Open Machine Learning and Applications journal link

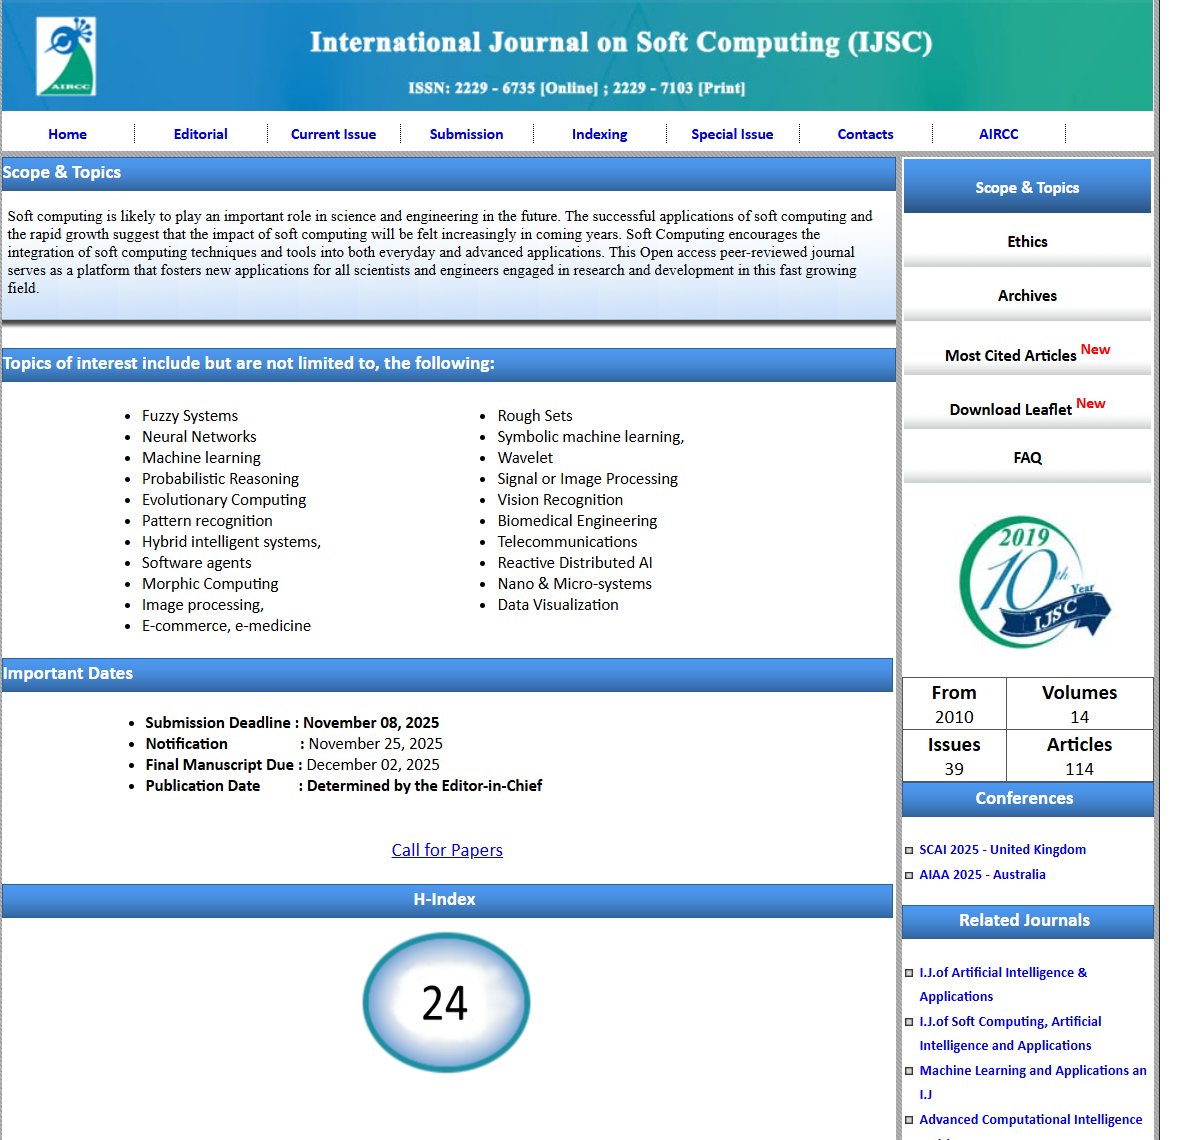click(x=1032, y=1082)
